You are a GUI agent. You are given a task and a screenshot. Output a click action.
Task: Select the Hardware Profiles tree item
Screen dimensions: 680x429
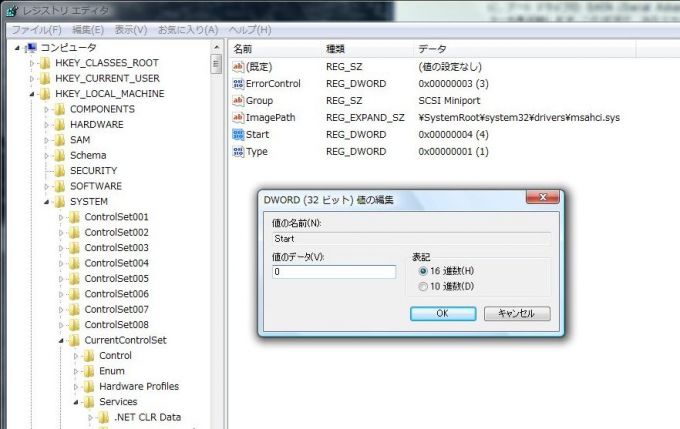pos(139,386)
